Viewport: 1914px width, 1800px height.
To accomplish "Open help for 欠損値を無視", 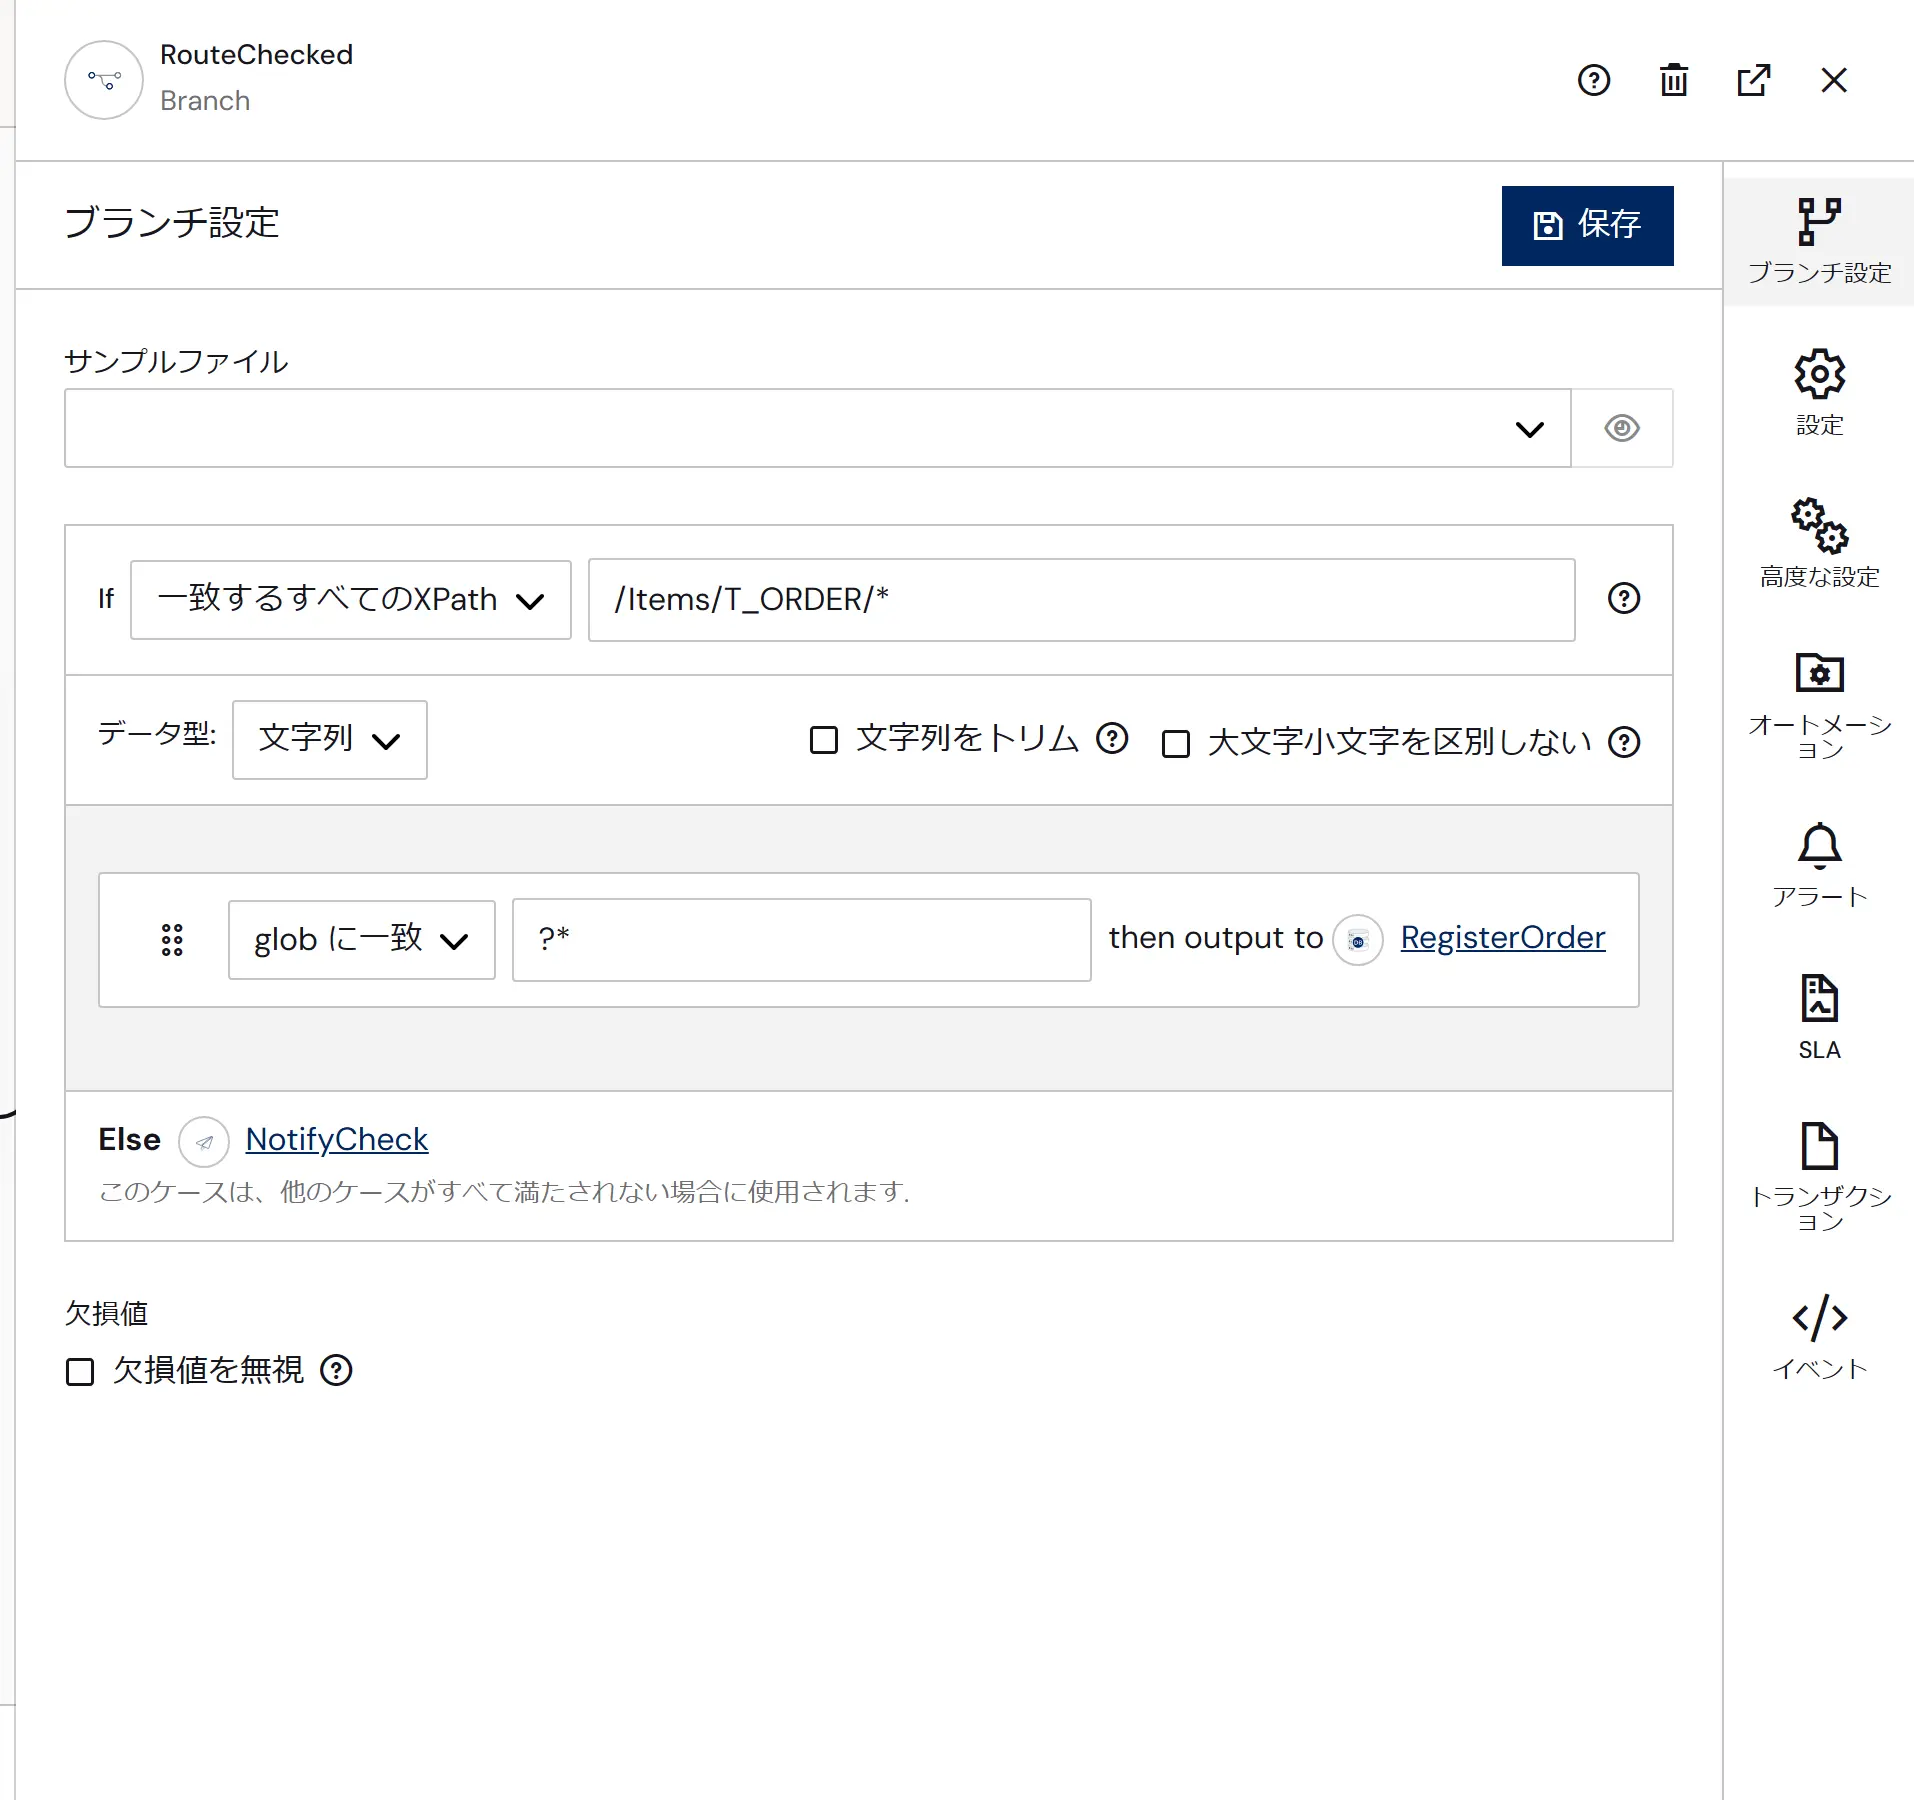I will 336,1370.
